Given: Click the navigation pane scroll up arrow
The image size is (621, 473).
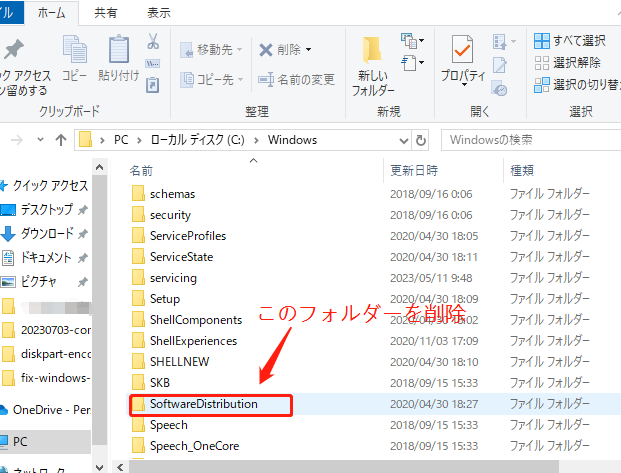Looking at the screenshot, I should [x=99, y=167].
